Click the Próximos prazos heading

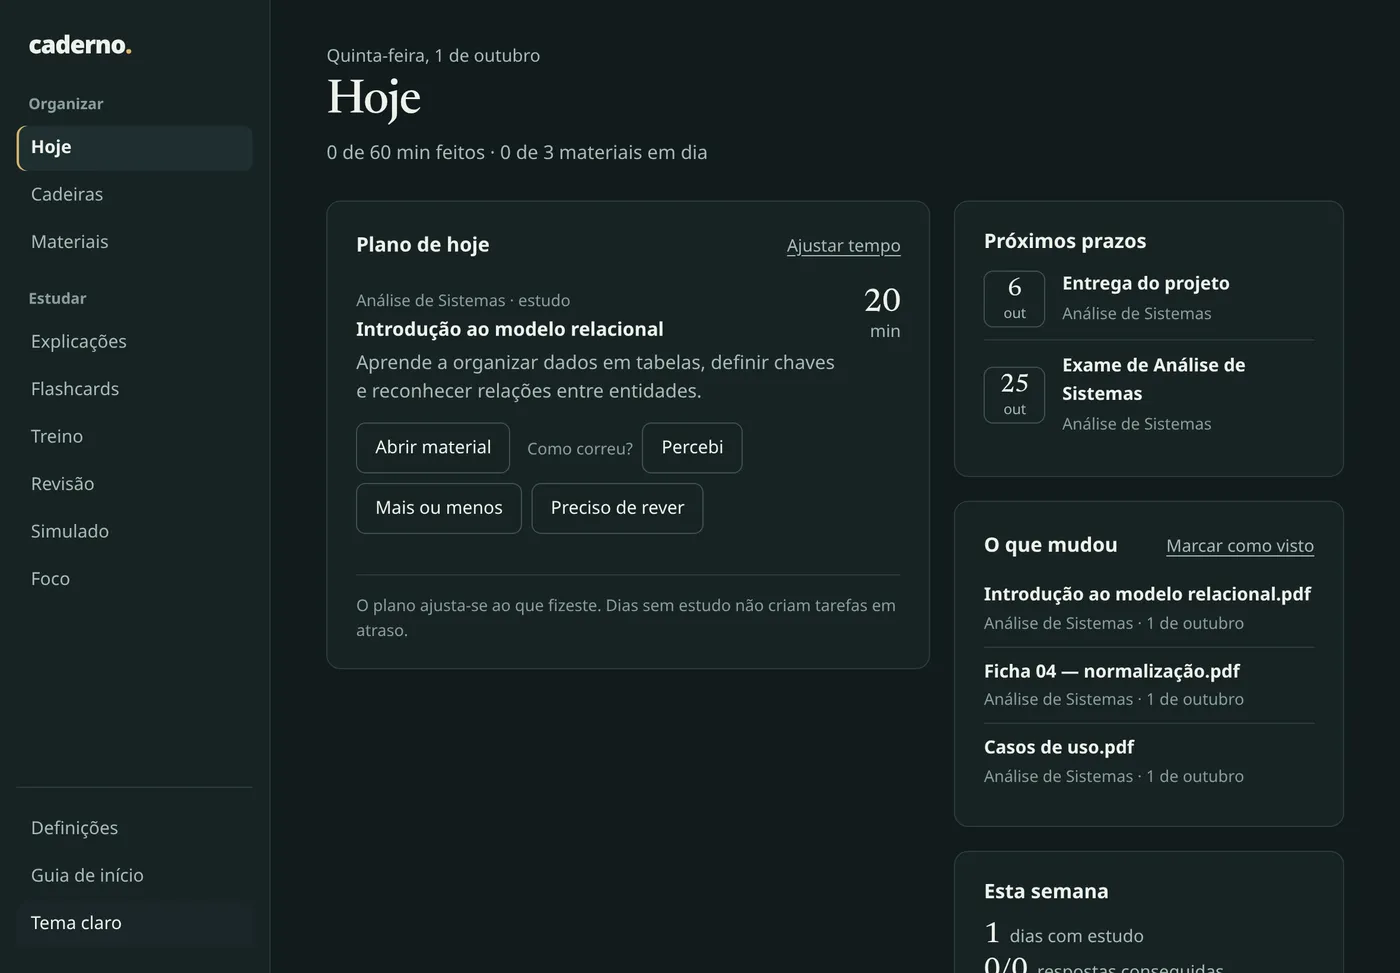tap(1065, 241)
